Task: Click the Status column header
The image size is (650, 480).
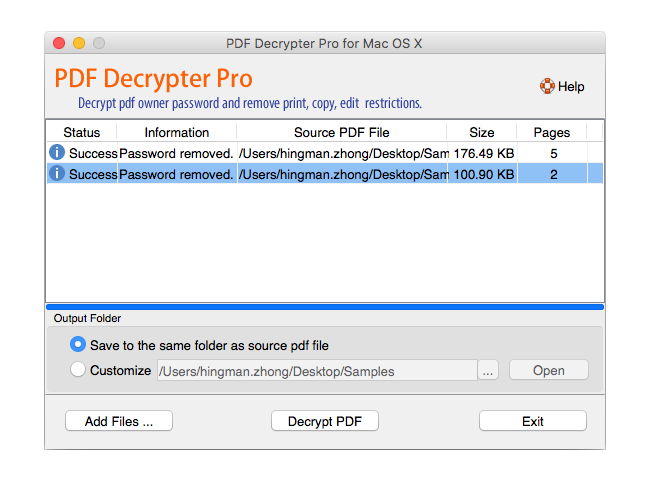Action: point(82,132)
